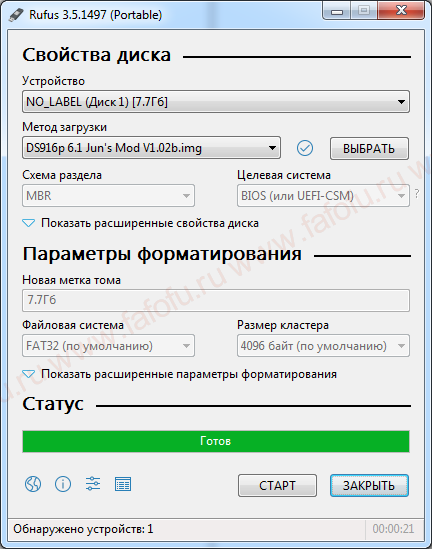This screenshot has width=432, height=549.
Task: Open the Файловая система FAT32 dropdown
Action: 108,346
